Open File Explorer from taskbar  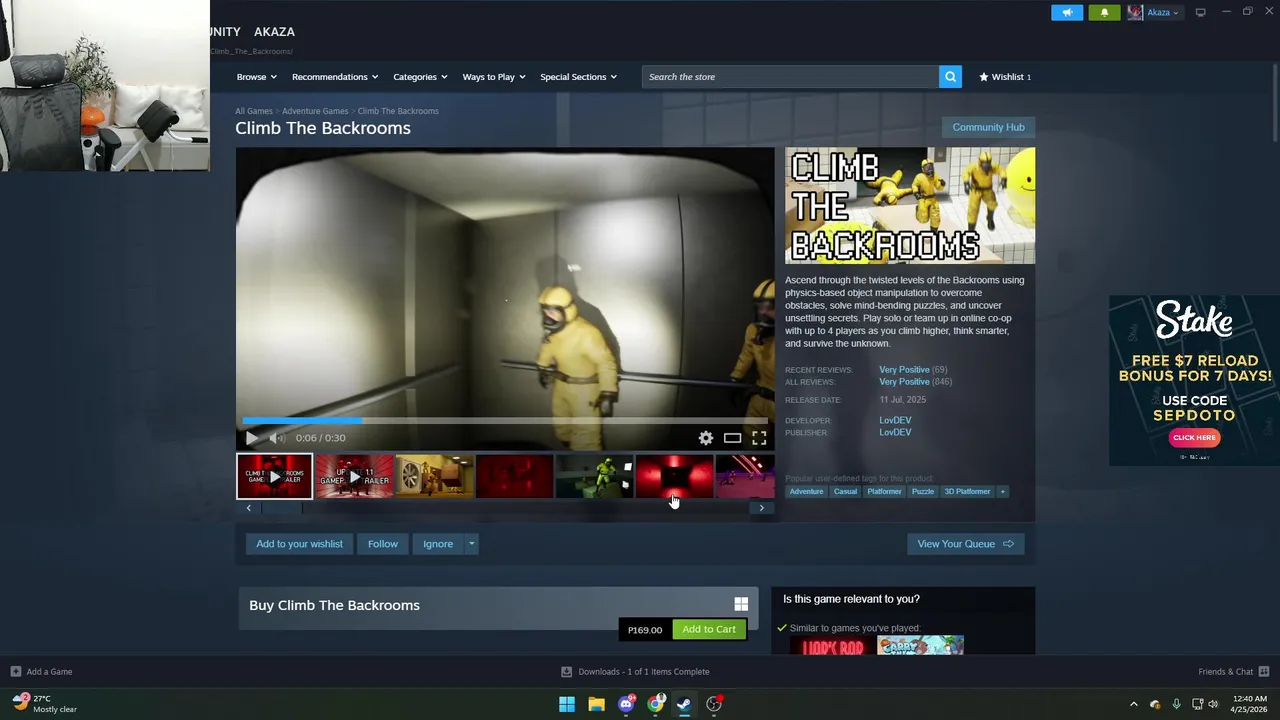596,704
